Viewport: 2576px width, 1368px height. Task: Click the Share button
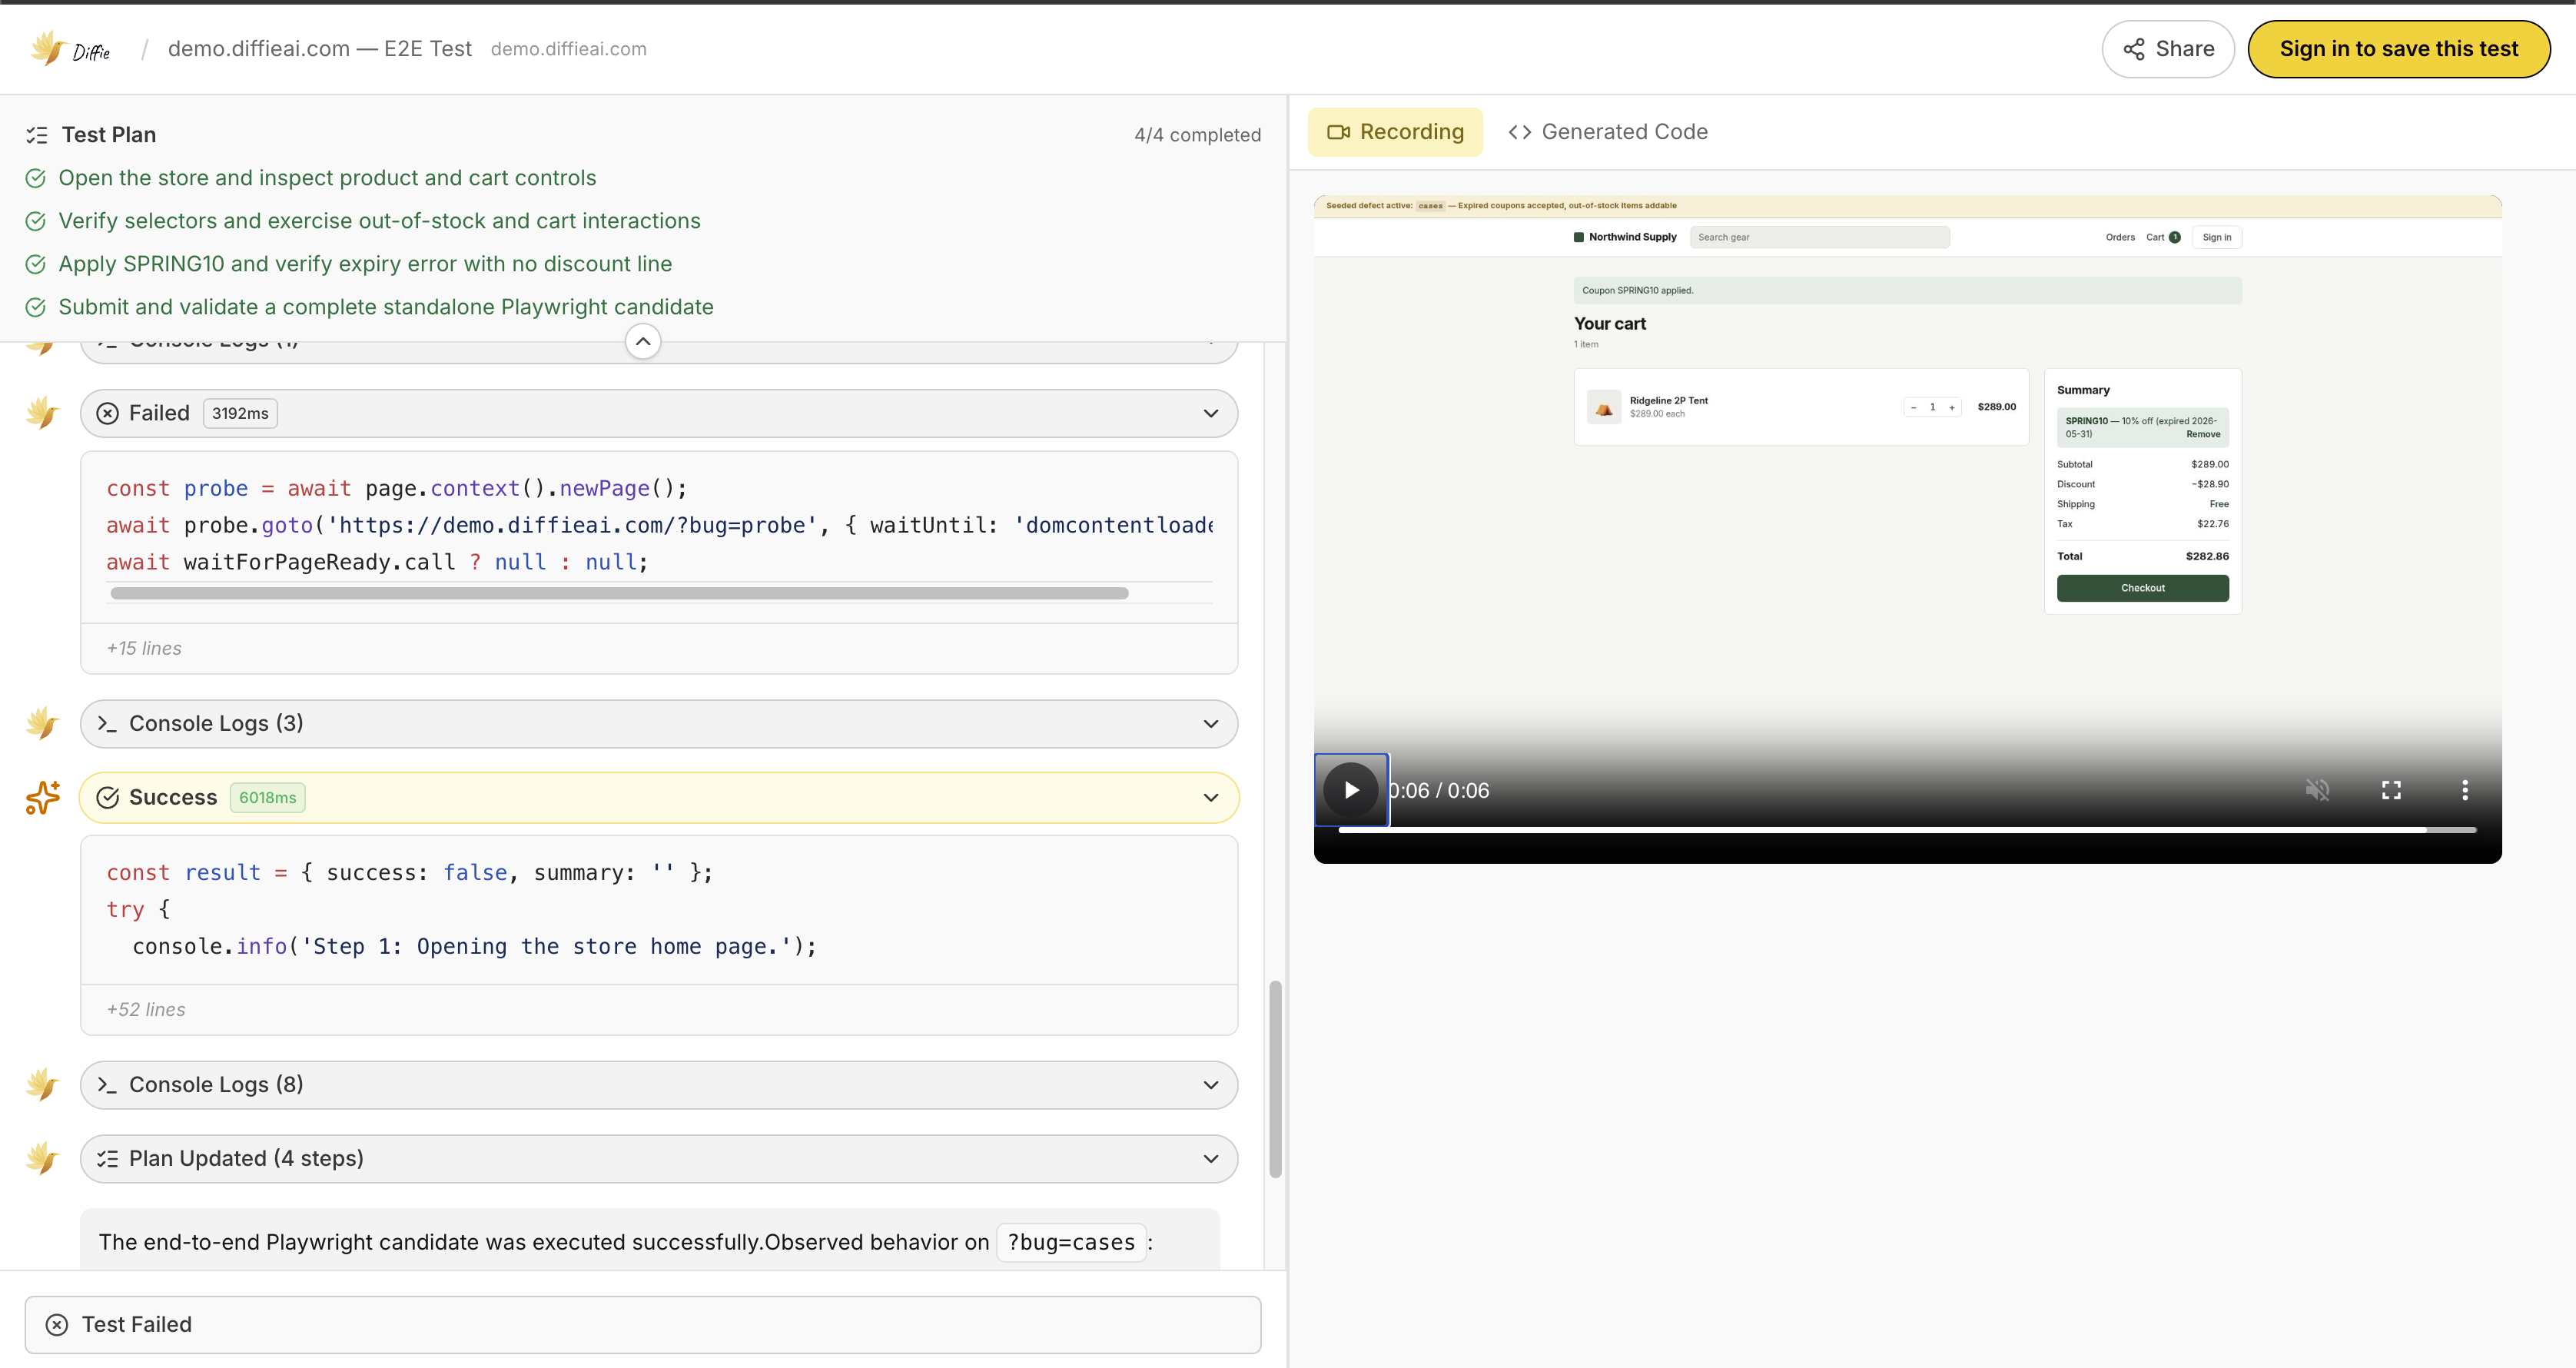[2167, 49]
